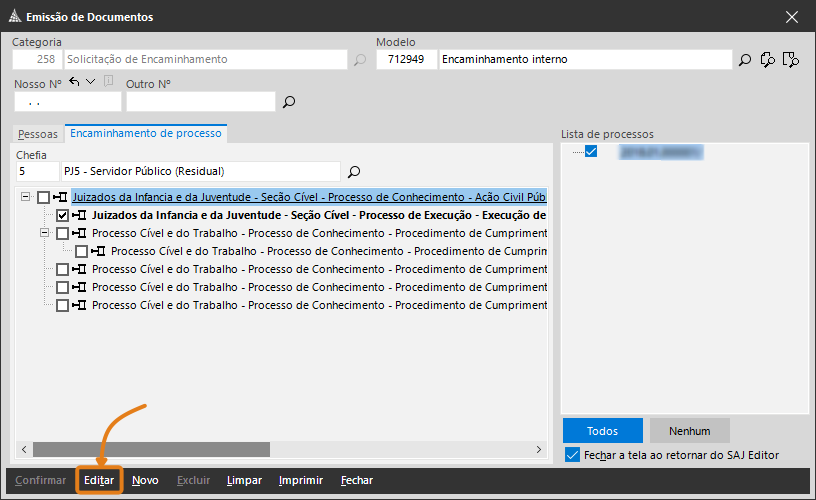The image size is (816, 500).
Task: Open the dropdown arrow beside Nosso Nº
Action: coord(91,82)
